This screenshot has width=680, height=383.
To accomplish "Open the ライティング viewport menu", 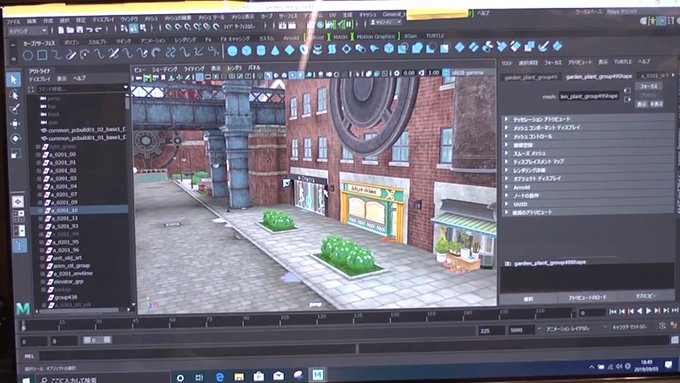I will point(194,69).
